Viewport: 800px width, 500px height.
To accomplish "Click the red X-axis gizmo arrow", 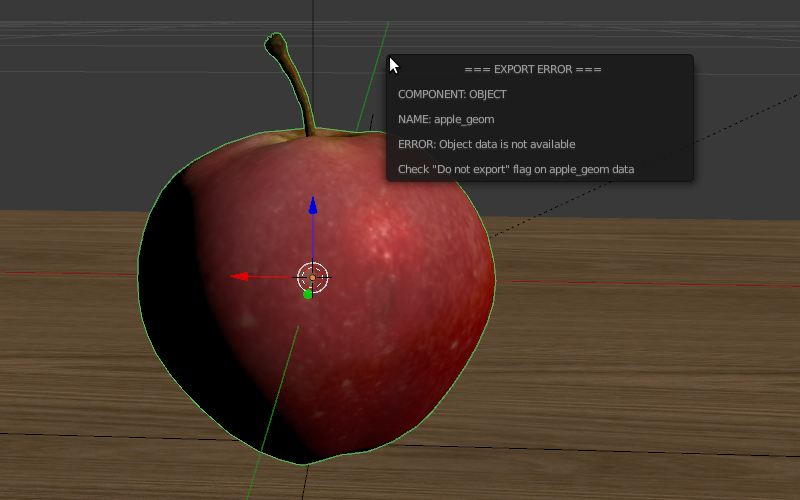I will click(x=240, y=277).
